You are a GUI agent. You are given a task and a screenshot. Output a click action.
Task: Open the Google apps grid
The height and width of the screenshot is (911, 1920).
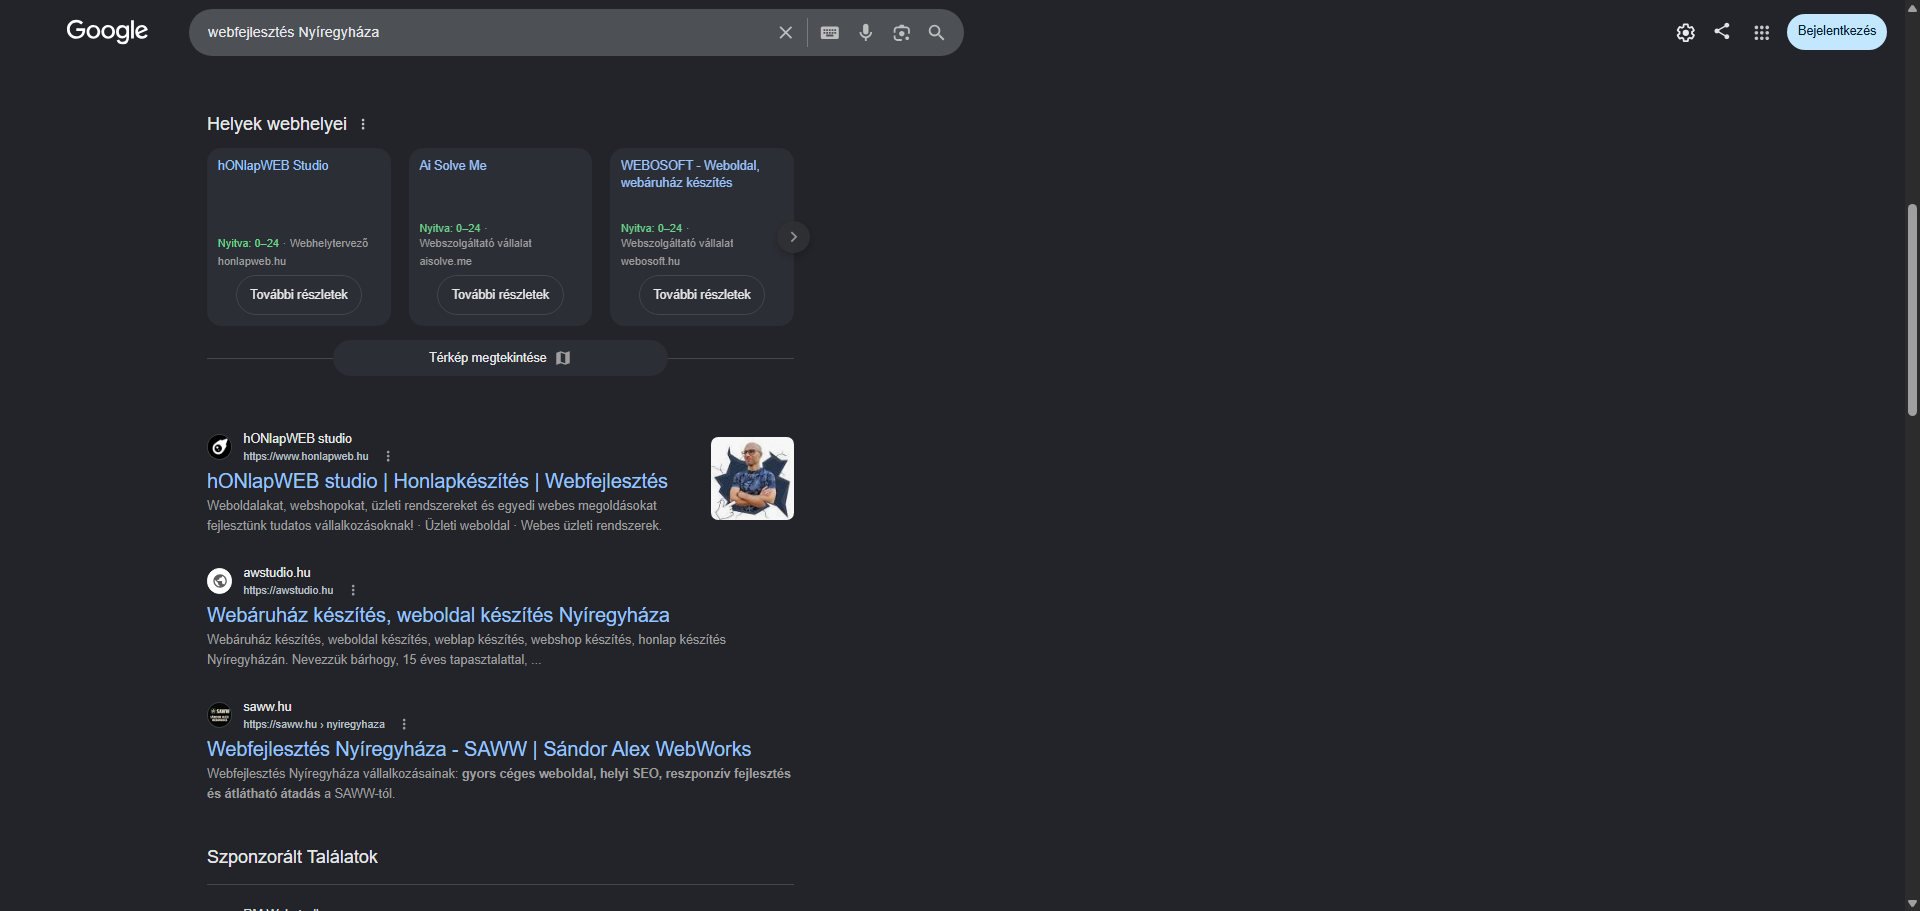coord(1762,32)
